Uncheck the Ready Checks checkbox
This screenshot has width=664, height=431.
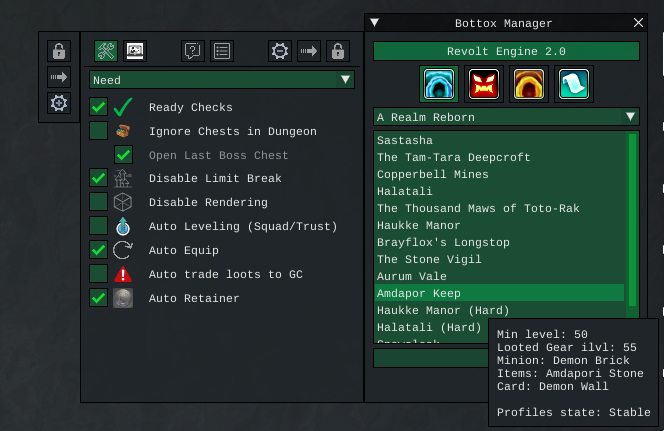[x=99, y=107]
